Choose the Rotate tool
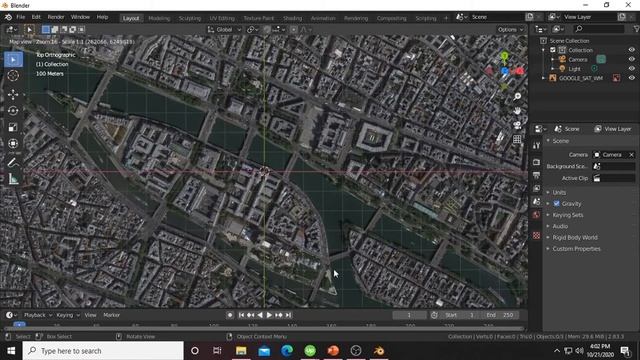 coord(13,111)
